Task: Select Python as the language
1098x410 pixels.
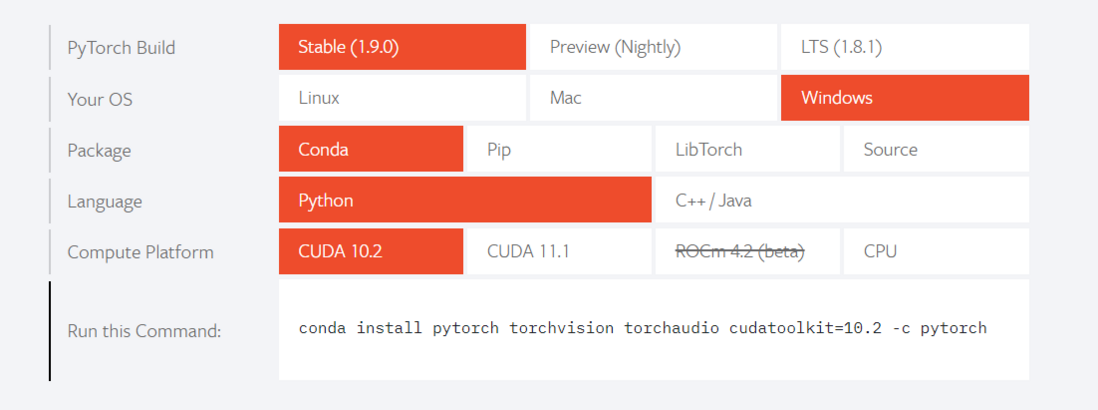Action: coord(465,200)
